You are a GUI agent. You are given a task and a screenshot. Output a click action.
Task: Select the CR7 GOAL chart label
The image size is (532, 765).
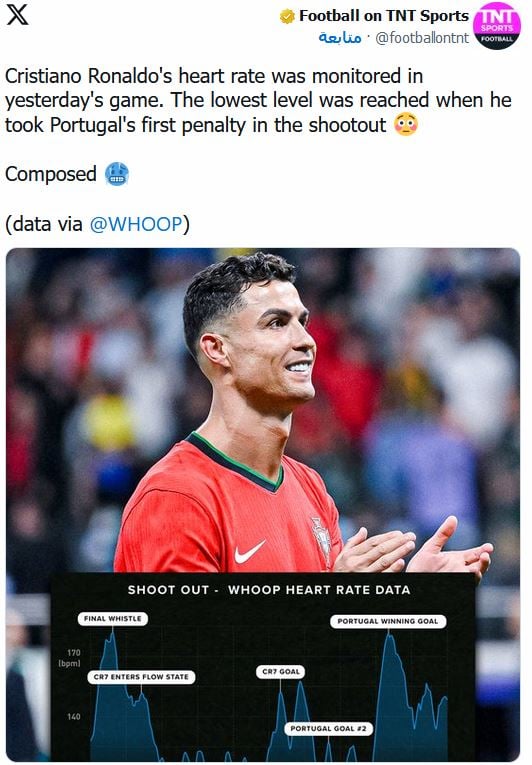281,672
